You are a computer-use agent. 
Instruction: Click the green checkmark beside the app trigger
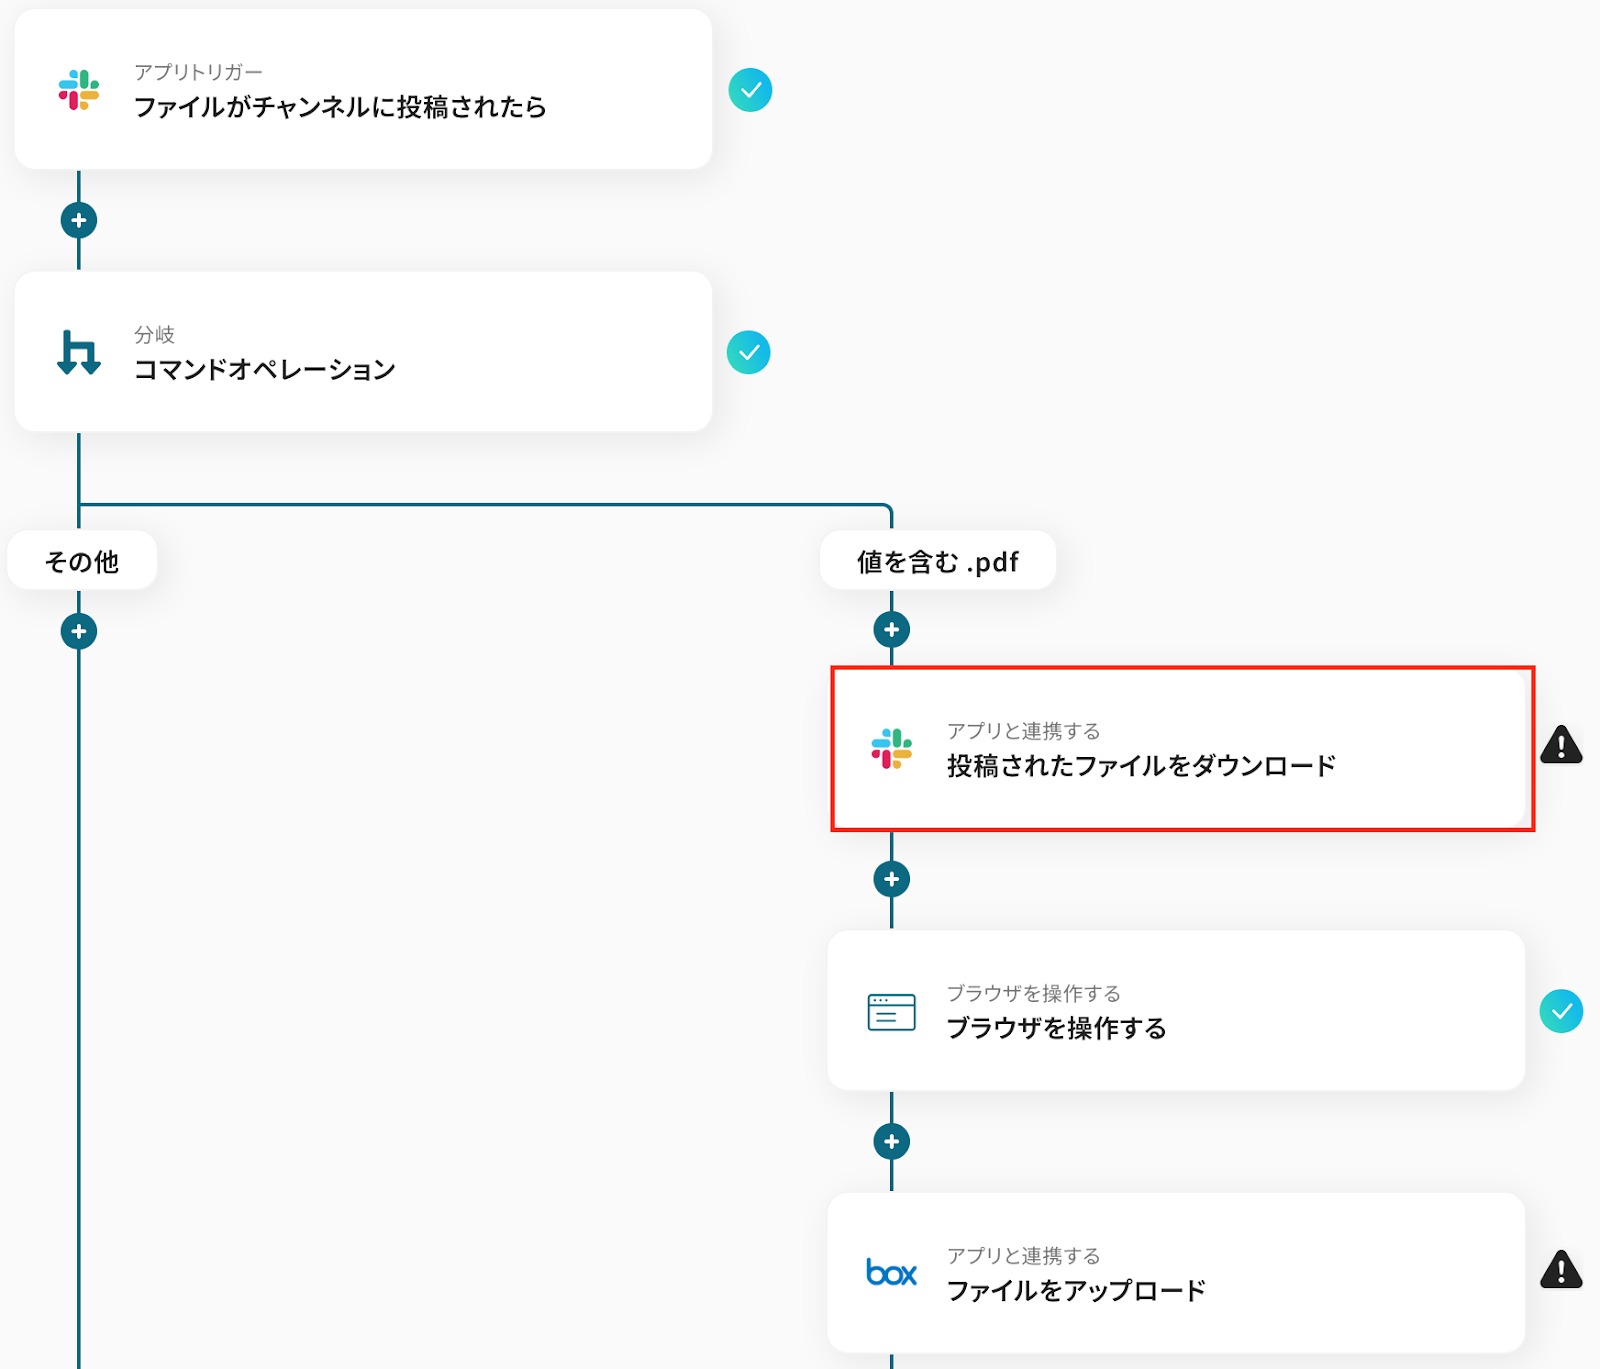(x=750, y=90)
